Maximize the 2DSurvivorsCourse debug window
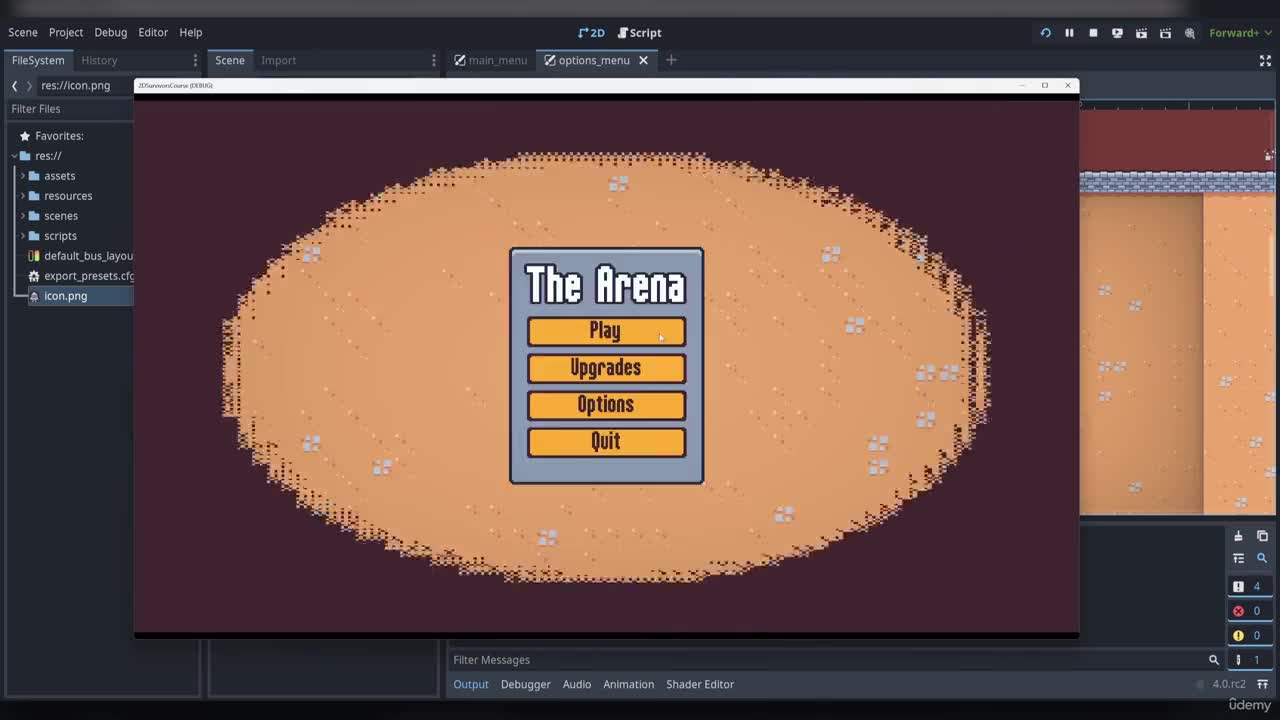This screenshot has width=1280, height=720. click(1045, 85)
